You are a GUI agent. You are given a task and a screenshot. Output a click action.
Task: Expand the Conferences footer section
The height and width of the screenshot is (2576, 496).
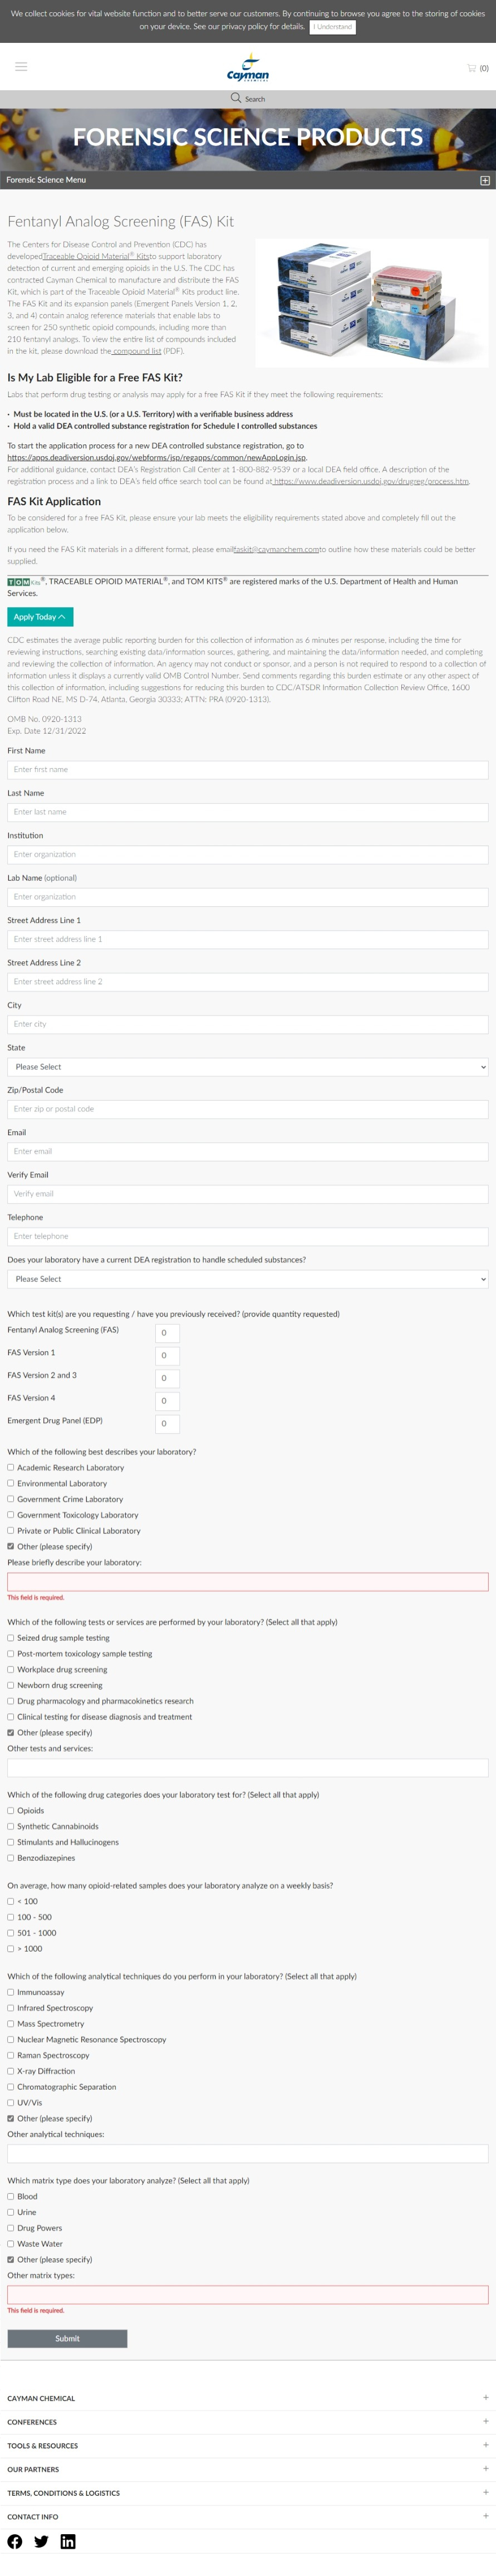click(485, 2421)
